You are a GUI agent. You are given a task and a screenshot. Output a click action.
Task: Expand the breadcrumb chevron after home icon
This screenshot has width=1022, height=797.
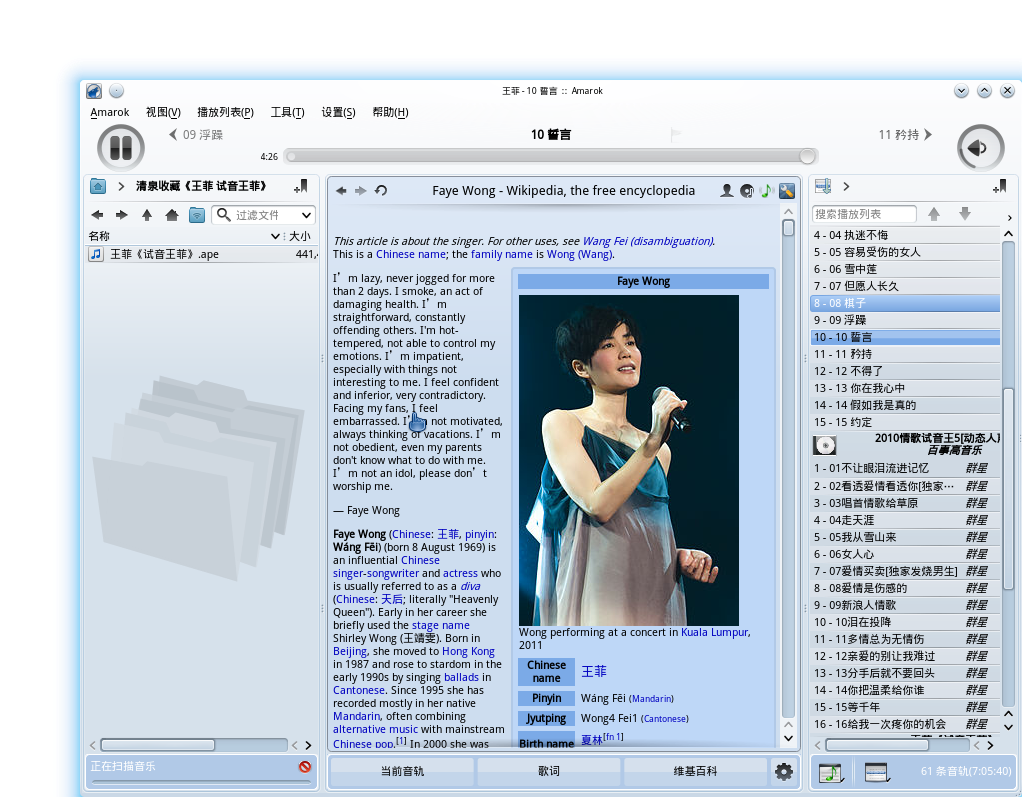coord(121,186)
